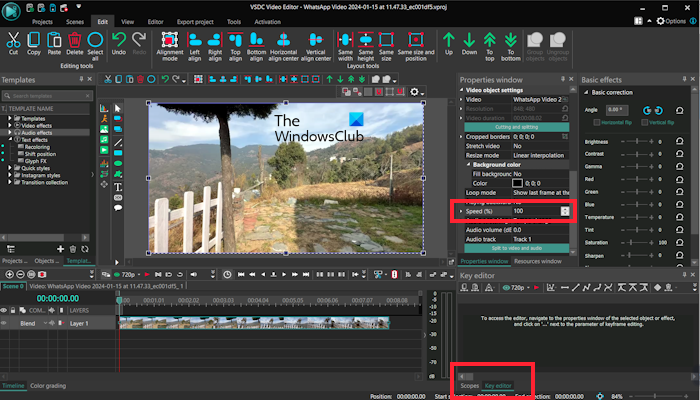Click the Cut scissors icon in ribbon
Image resolution: width=700 pixels, height=400 pixels.
(13, 40)
